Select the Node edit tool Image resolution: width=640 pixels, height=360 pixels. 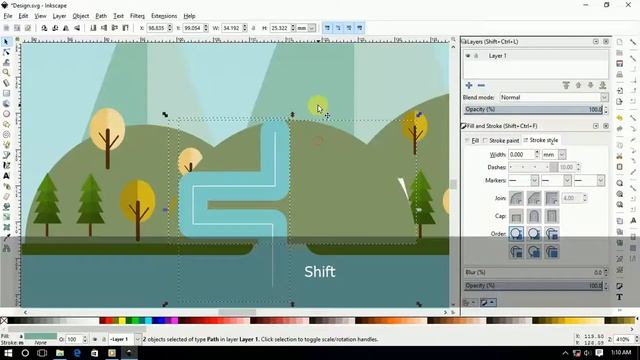pos(6,52)
